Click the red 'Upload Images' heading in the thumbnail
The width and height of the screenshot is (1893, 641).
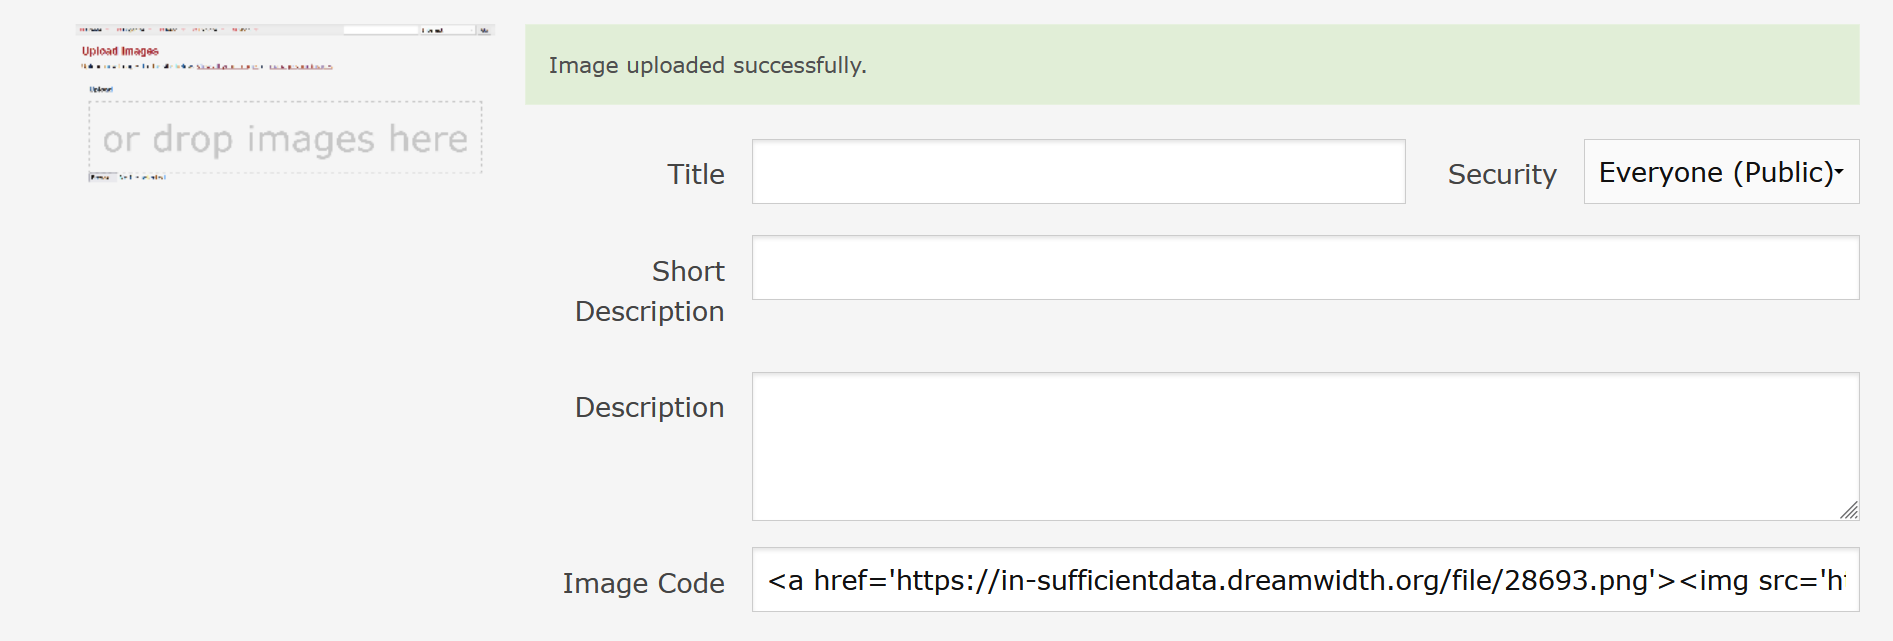click(x=120, y=51)
